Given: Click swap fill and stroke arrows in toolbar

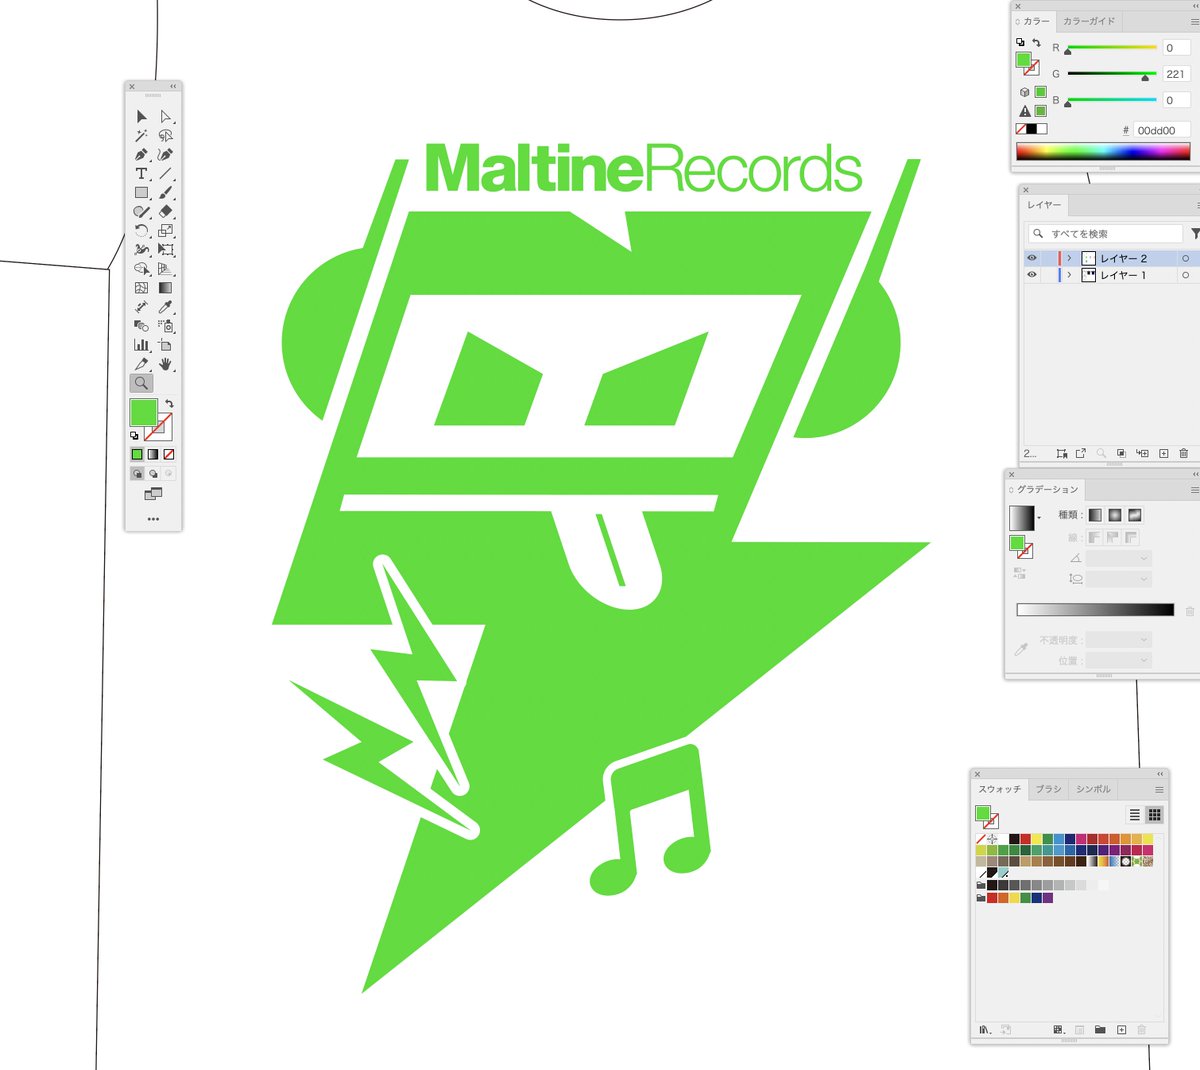Looking at the screenshot, I should [x=169, y=404].
